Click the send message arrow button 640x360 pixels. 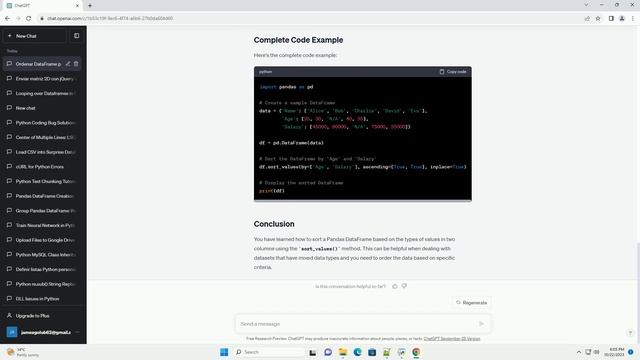click(481, 324)
